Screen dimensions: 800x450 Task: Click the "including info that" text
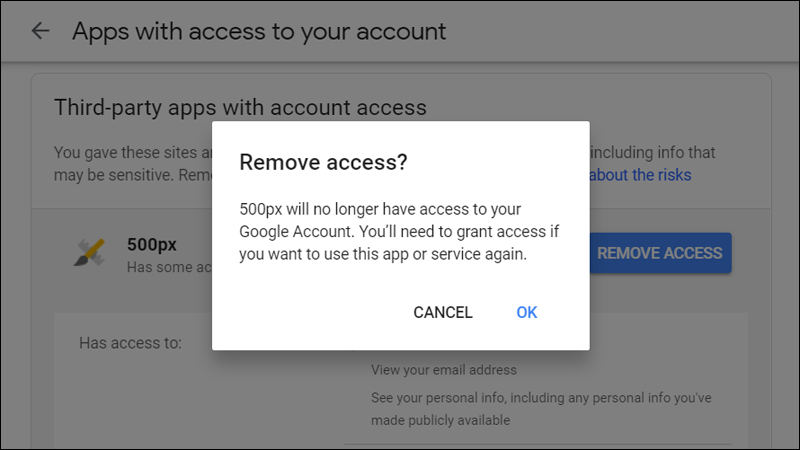653,153
